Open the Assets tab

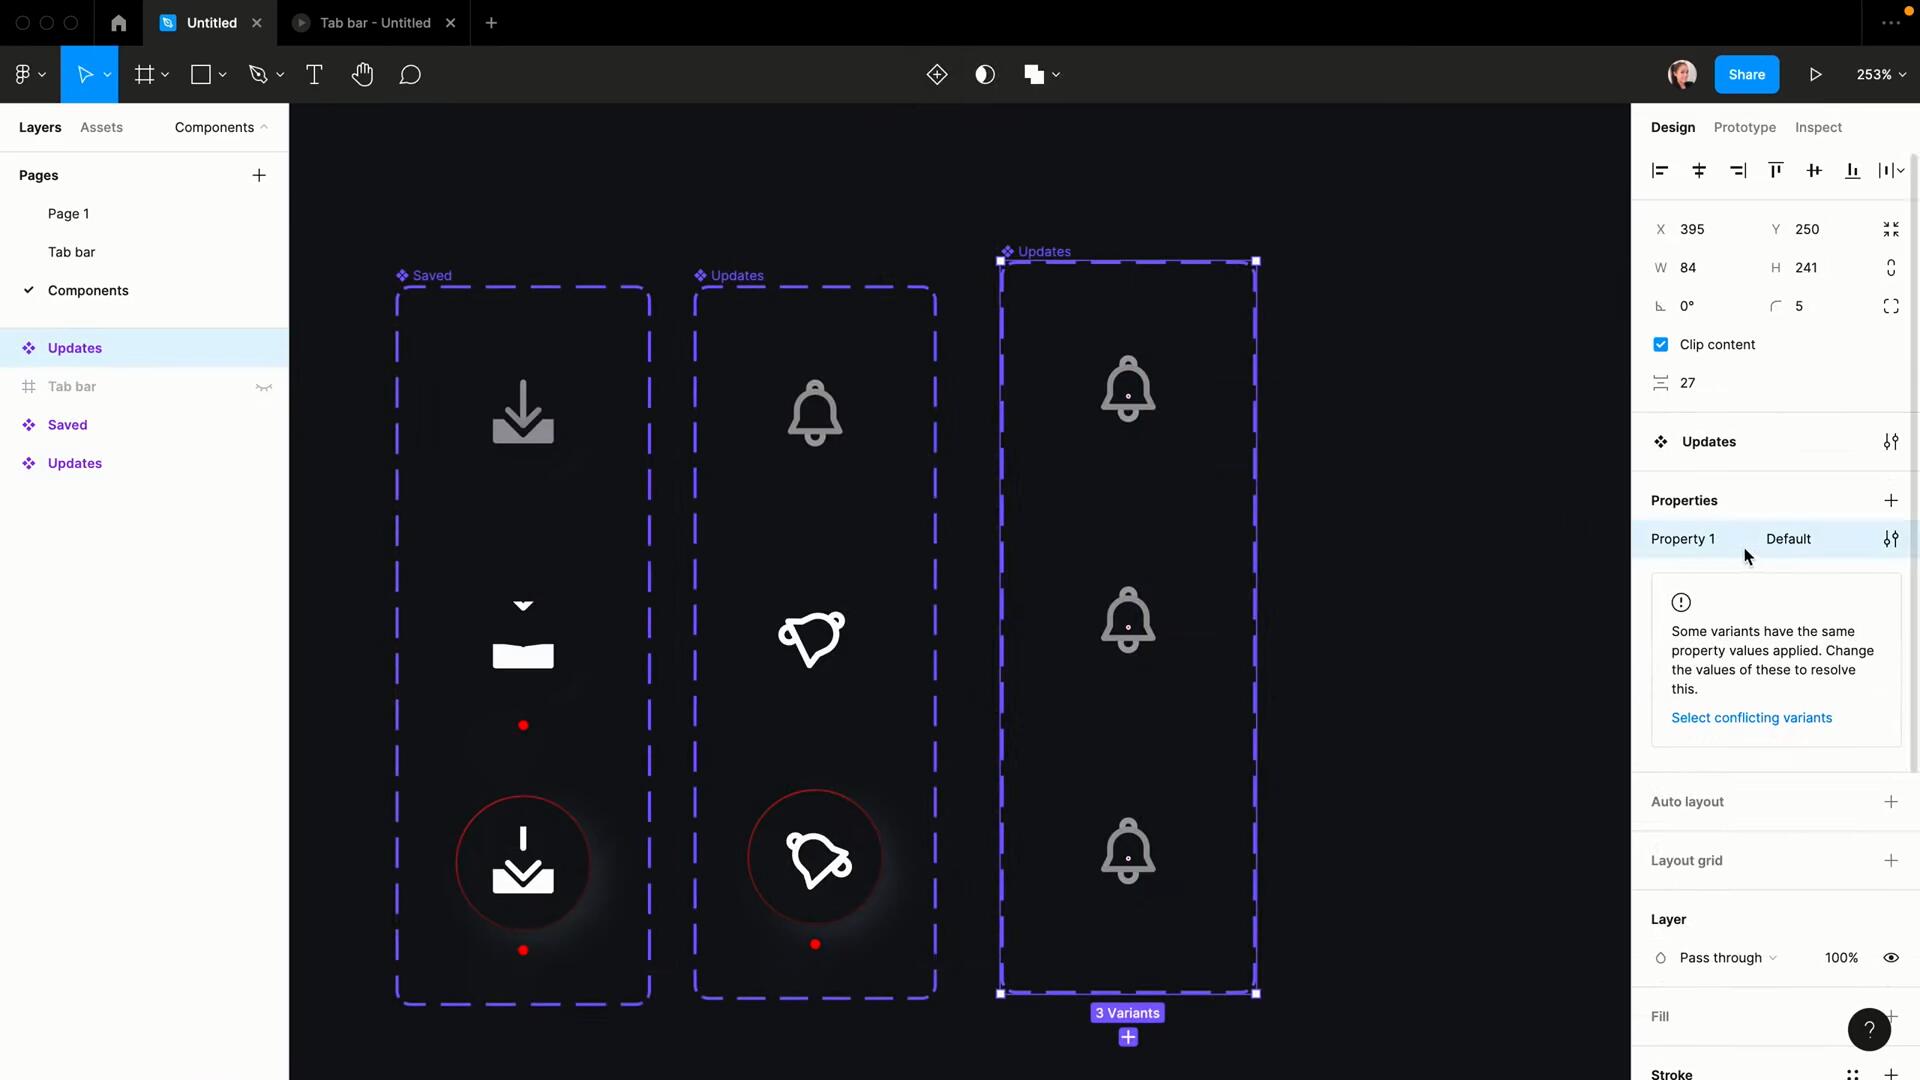101,128
